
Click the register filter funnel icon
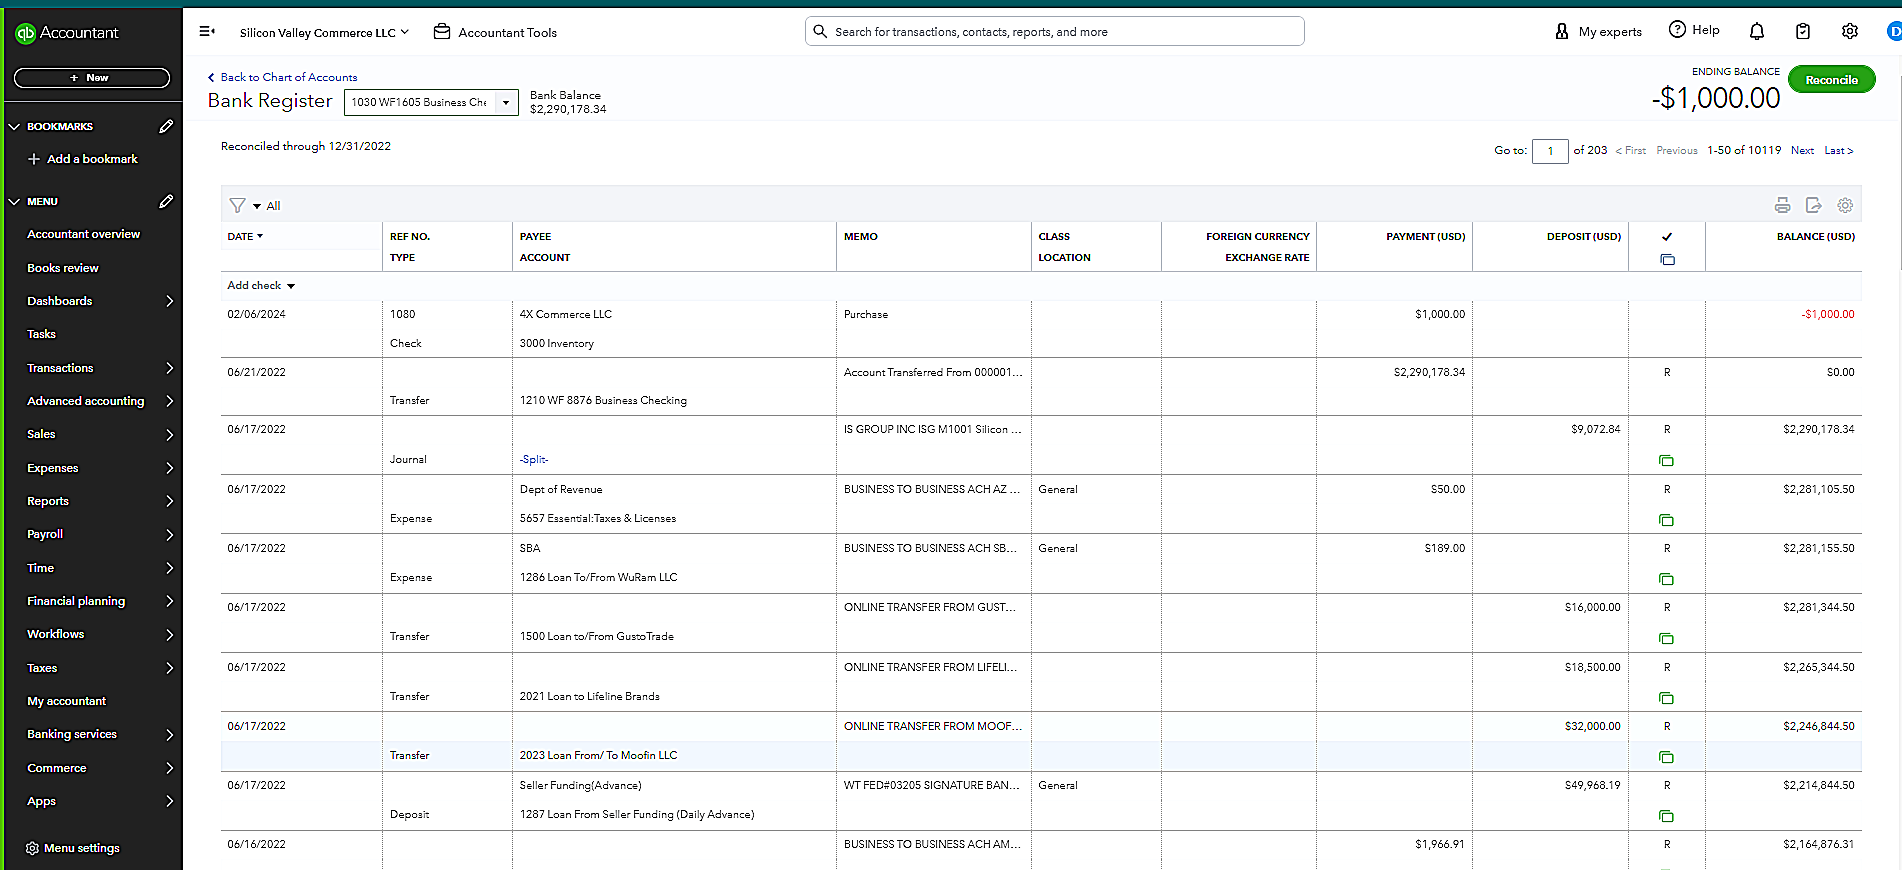pos(237,205)
